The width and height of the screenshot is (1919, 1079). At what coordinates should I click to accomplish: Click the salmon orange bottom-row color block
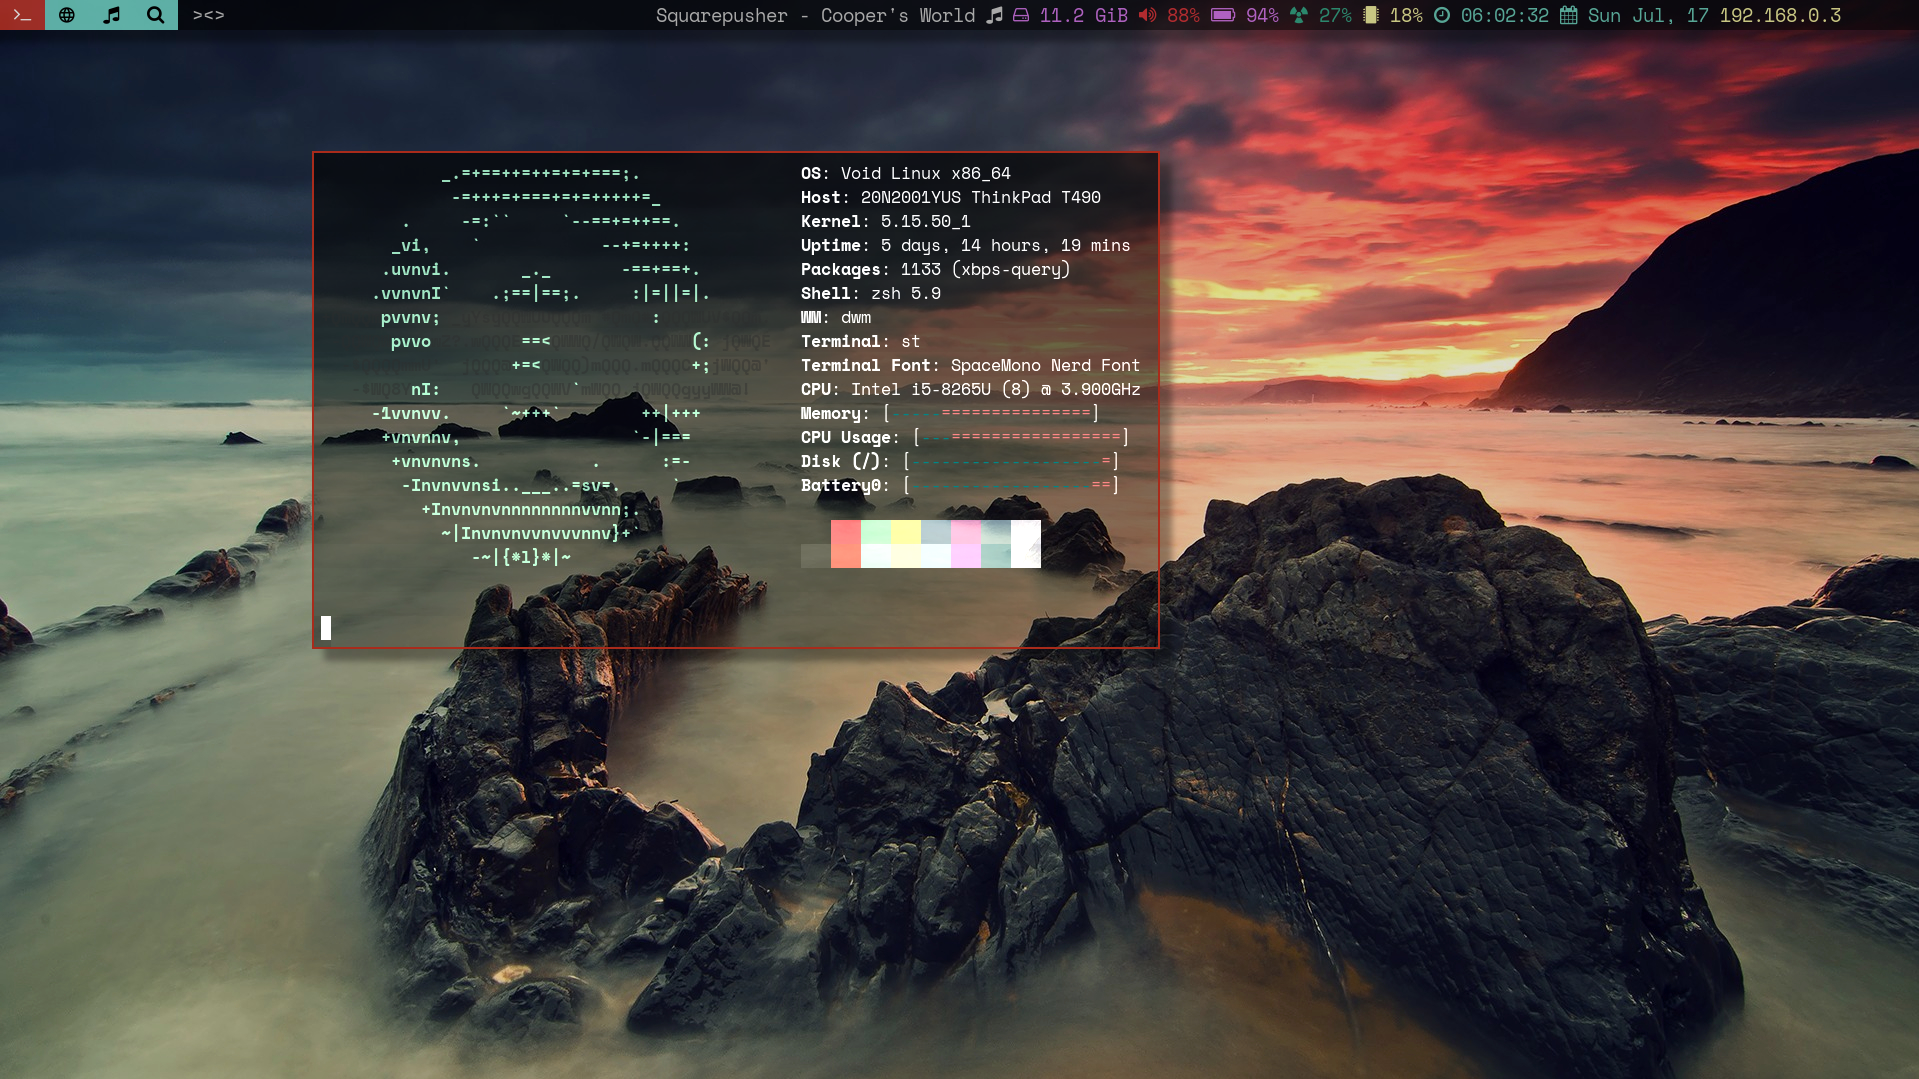pos(846,556)
